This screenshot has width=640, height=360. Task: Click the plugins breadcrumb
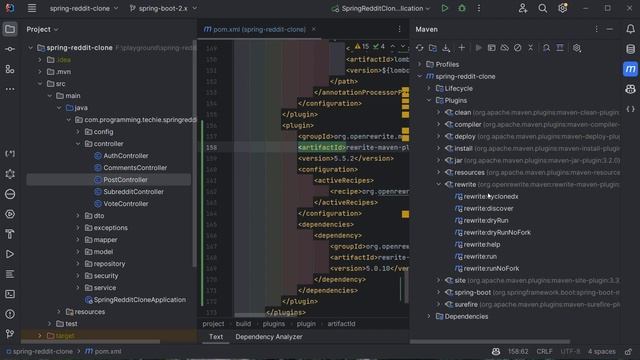273,324
